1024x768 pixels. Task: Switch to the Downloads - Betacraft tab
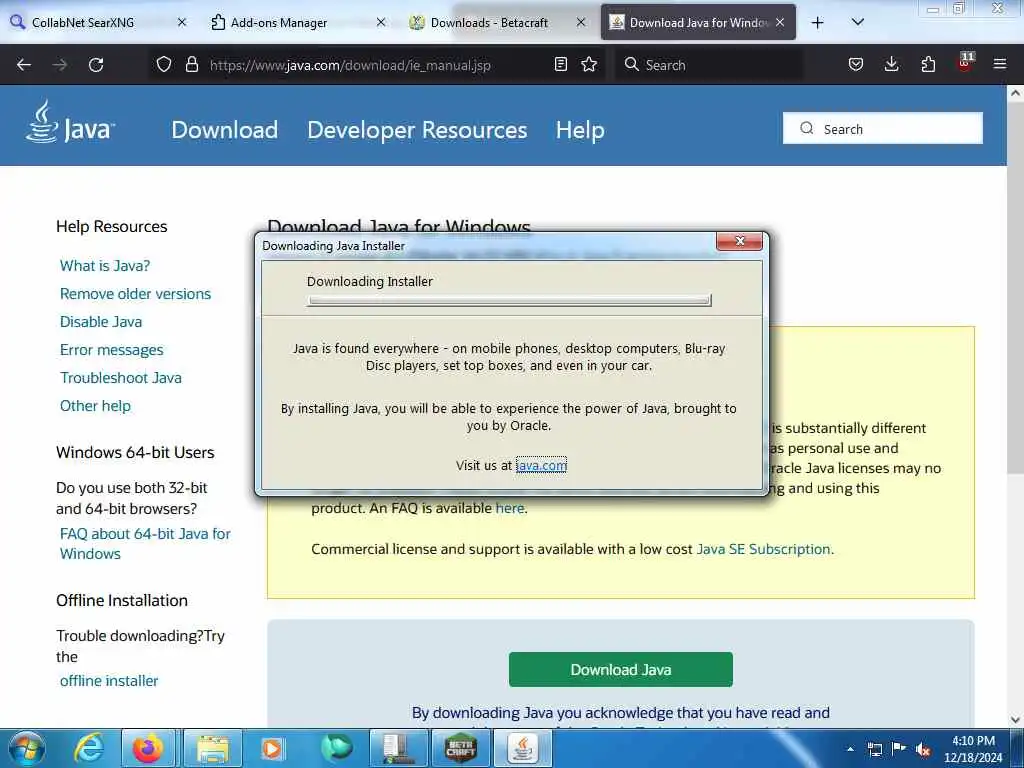[x=489, y=22]
